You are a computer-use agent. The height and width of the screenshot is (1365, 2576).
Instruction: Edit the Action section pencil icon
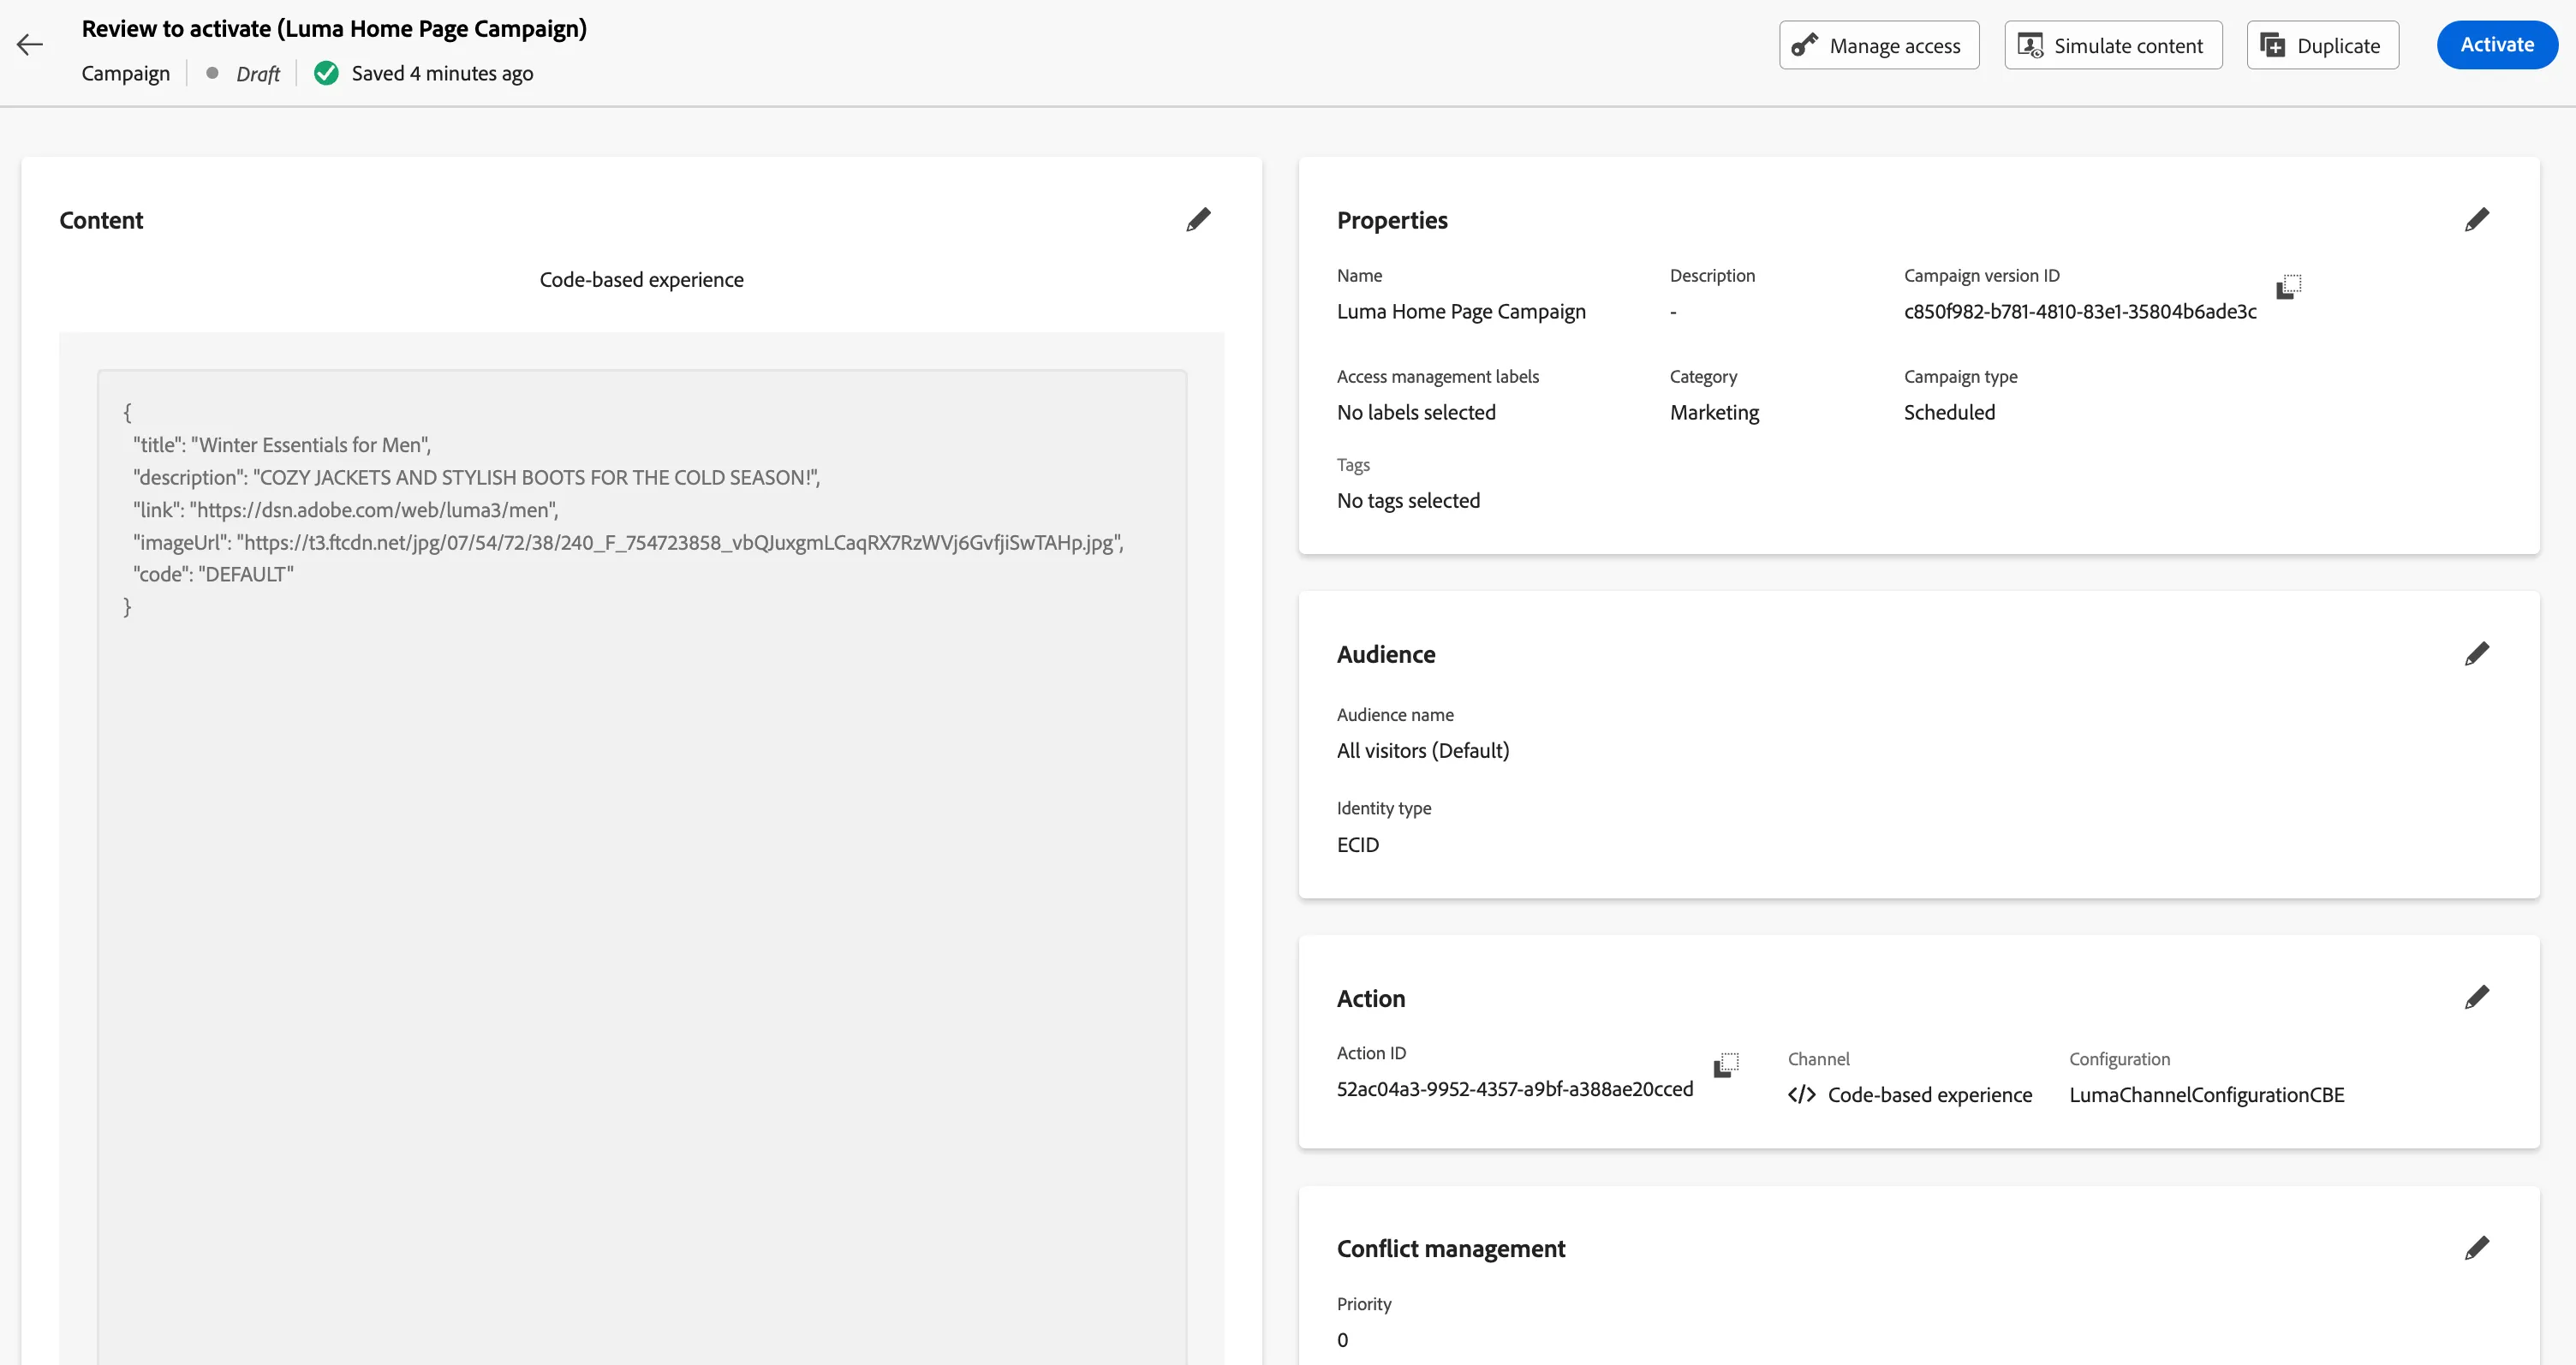point(2476,998)
